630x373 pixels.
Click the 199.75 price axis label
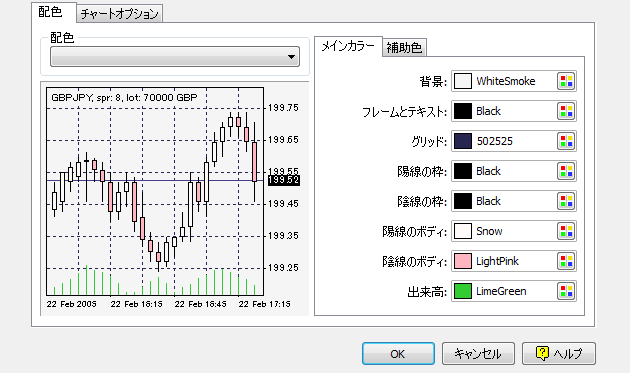(283, 108)
